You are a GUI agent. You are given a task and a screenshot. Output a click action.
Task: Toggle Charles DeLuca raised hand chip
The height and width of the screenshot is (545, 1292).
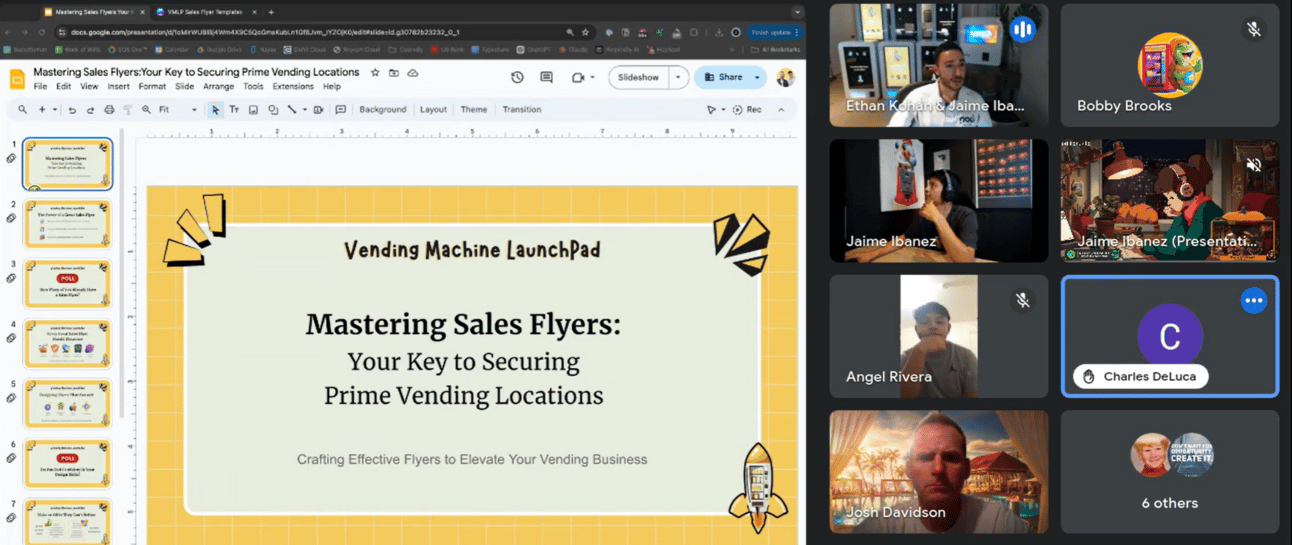(x=1141, y=377)
